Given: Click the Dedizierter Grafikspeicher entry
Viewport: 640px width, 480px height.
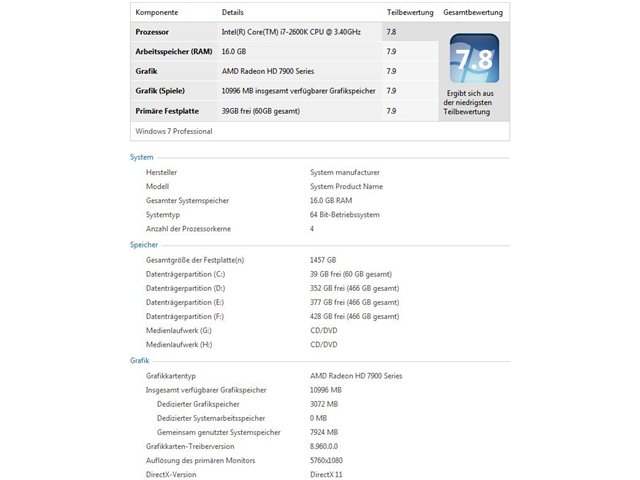Looking at the screenshot, I should [x=198, y=404].
